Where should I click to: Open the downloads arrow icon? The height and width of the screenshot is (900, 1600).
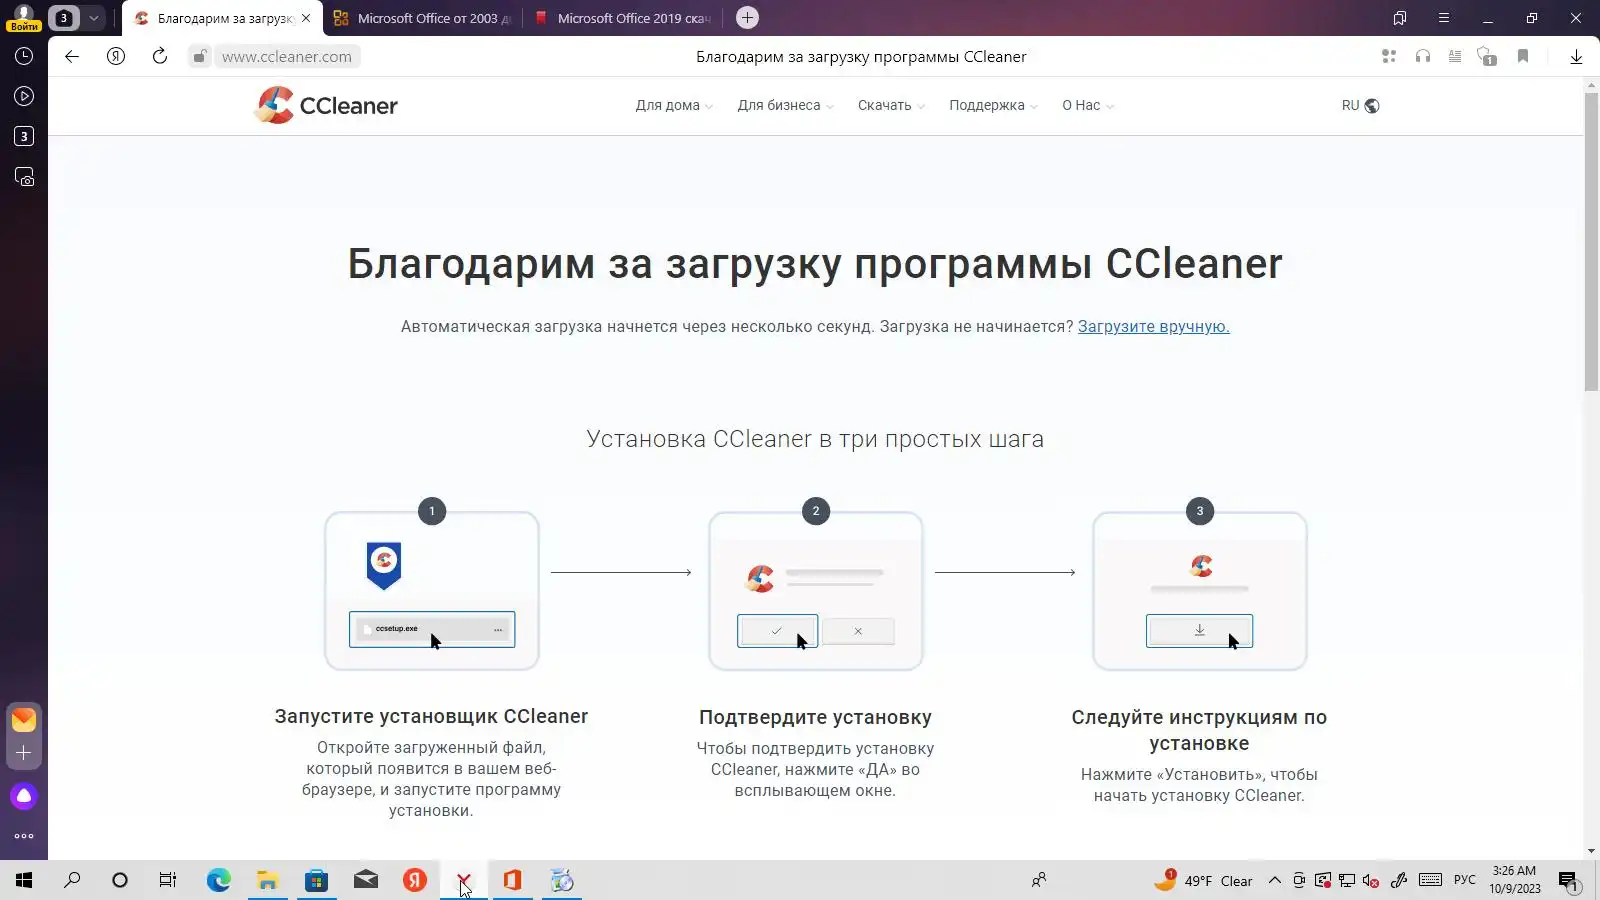click(x=1576, y=57)
